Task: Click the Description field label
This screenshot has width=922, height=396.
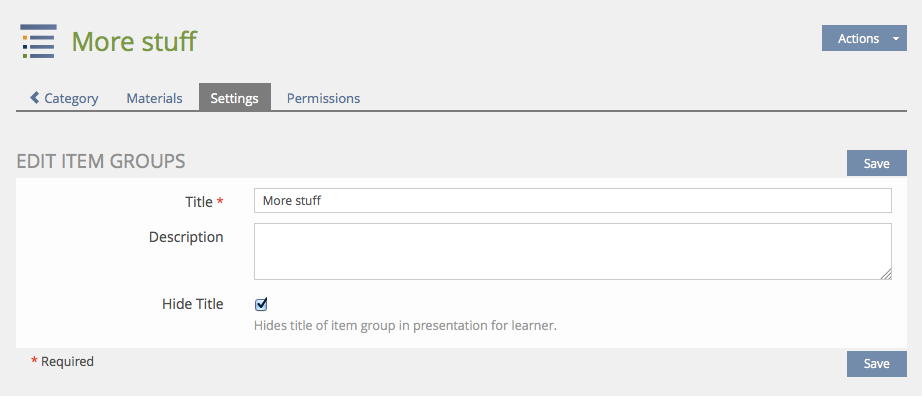Action: [x=186, y=237]
